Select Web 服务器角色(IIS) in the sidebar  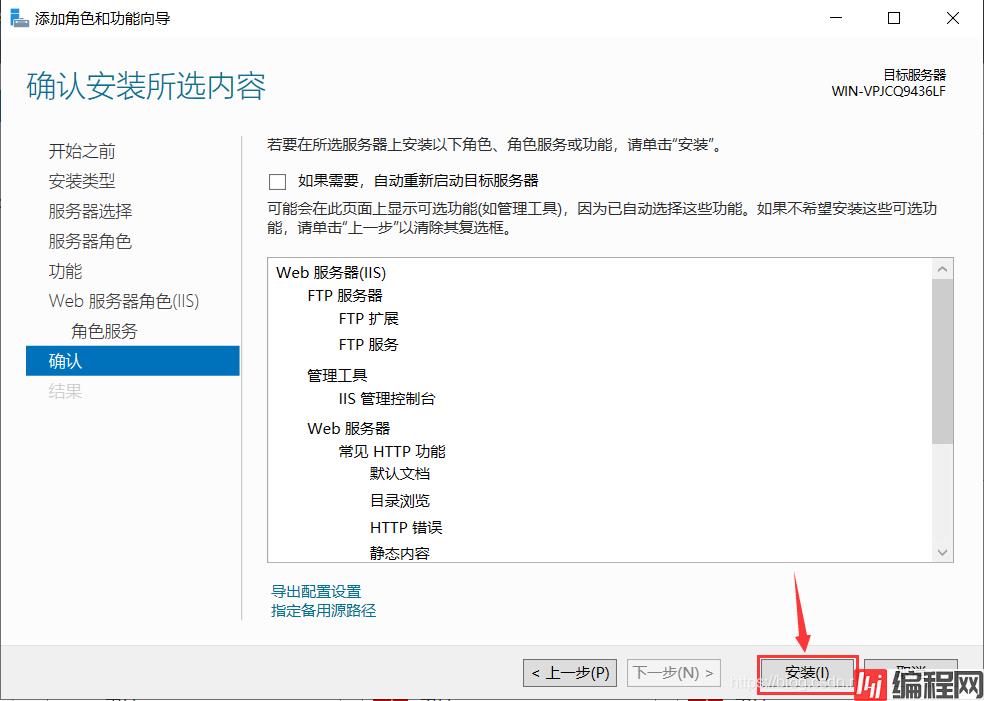click(124, 301)
